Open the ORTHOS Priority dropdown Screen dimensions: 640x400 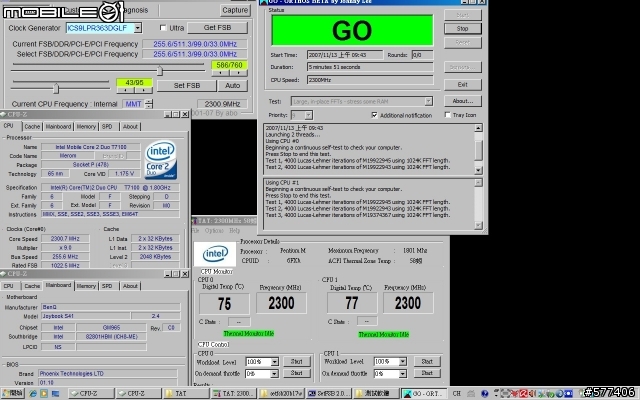(309, 115)
